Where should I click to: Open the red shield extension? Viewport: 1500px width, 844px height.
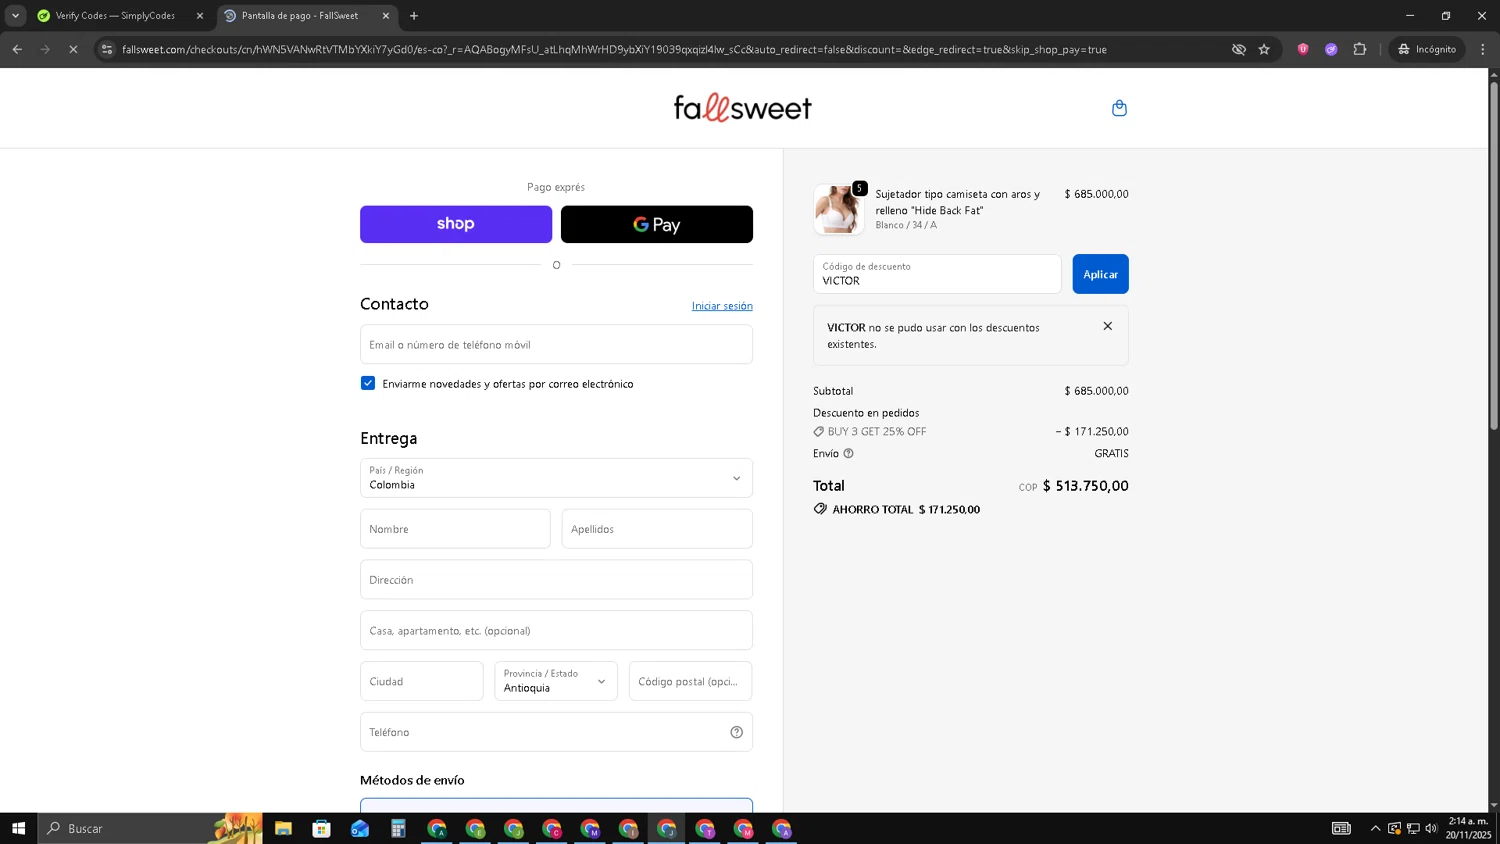(1303, 49)
